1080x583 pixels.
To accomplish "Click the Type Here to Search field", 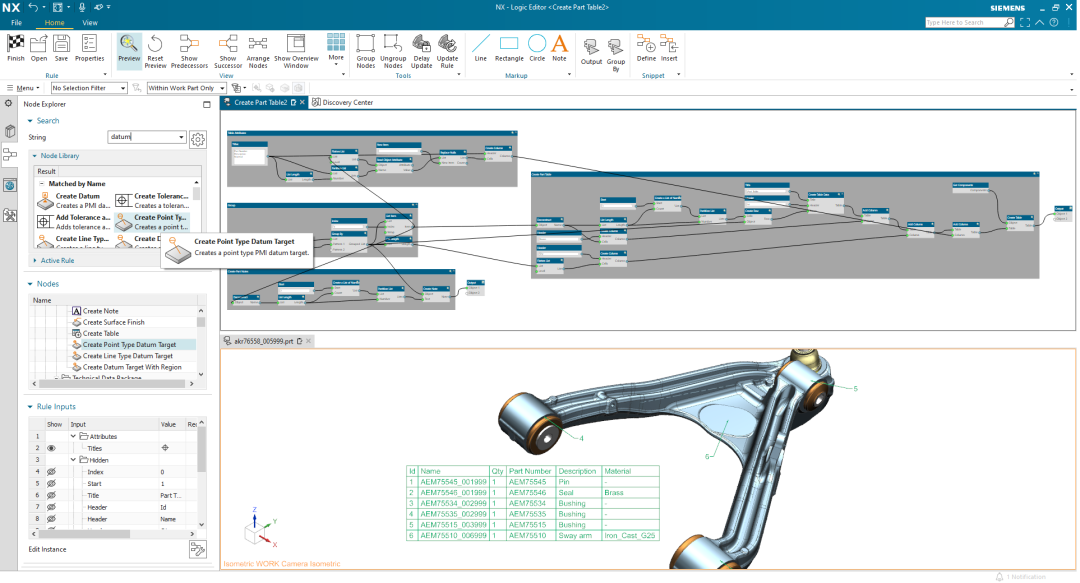I will (964, 23).
